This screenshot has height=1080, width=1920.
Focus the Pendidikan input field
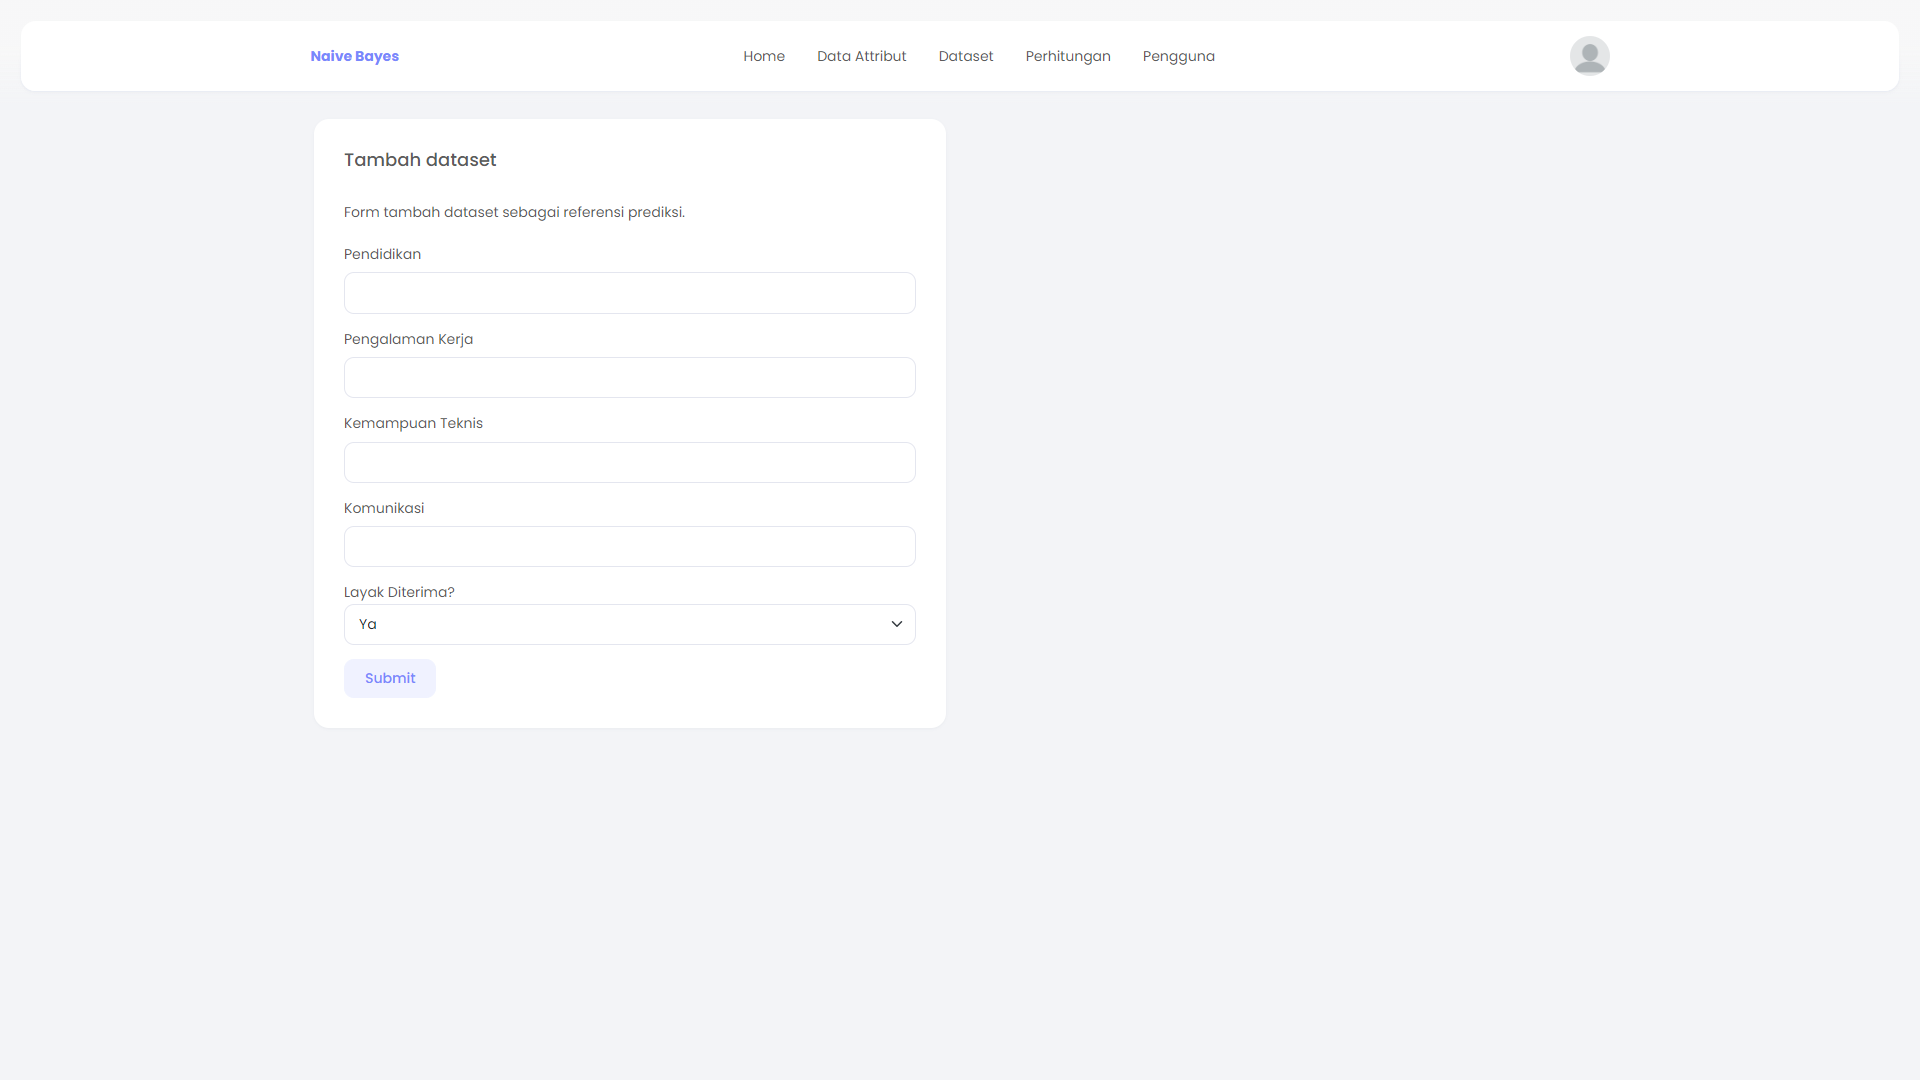pyautogui.click(x=630, y=293)
